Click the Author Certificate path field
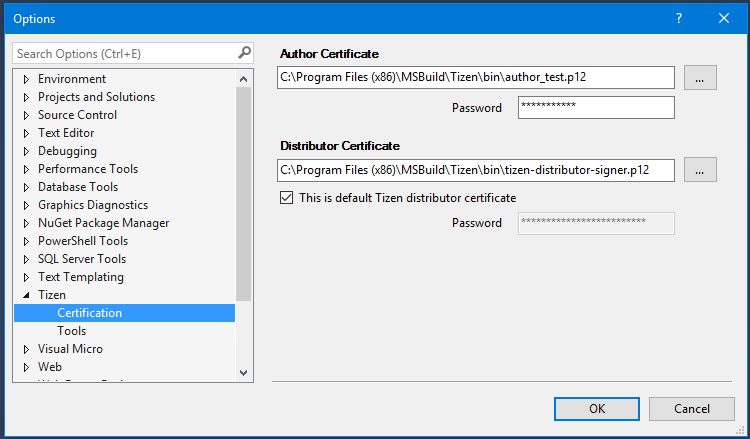 476,78
